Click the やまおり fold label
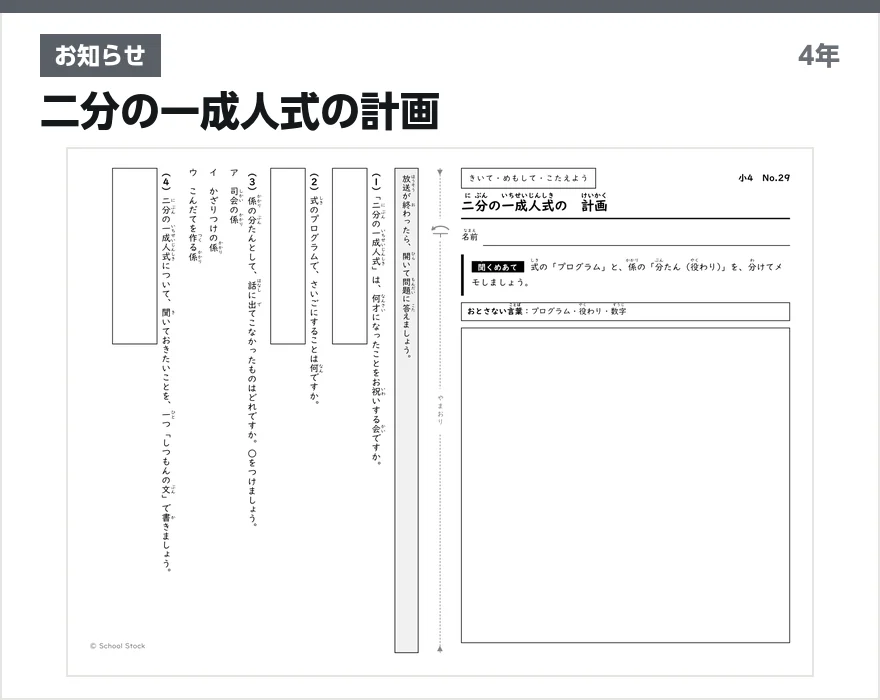Image resolution: width=880 pixels, height=700 pixels. click(441, 409)
